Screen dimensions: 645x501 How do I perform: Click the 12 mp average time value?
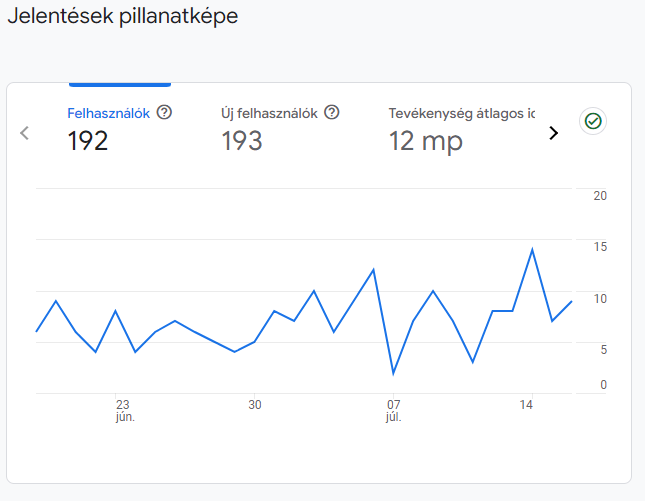425,142
